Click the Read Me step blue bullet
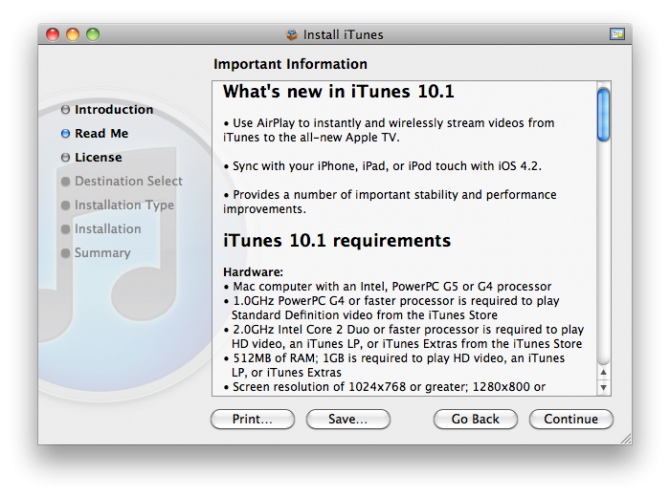The height and width of the screenshot is (497, 670). pos(65,134)
